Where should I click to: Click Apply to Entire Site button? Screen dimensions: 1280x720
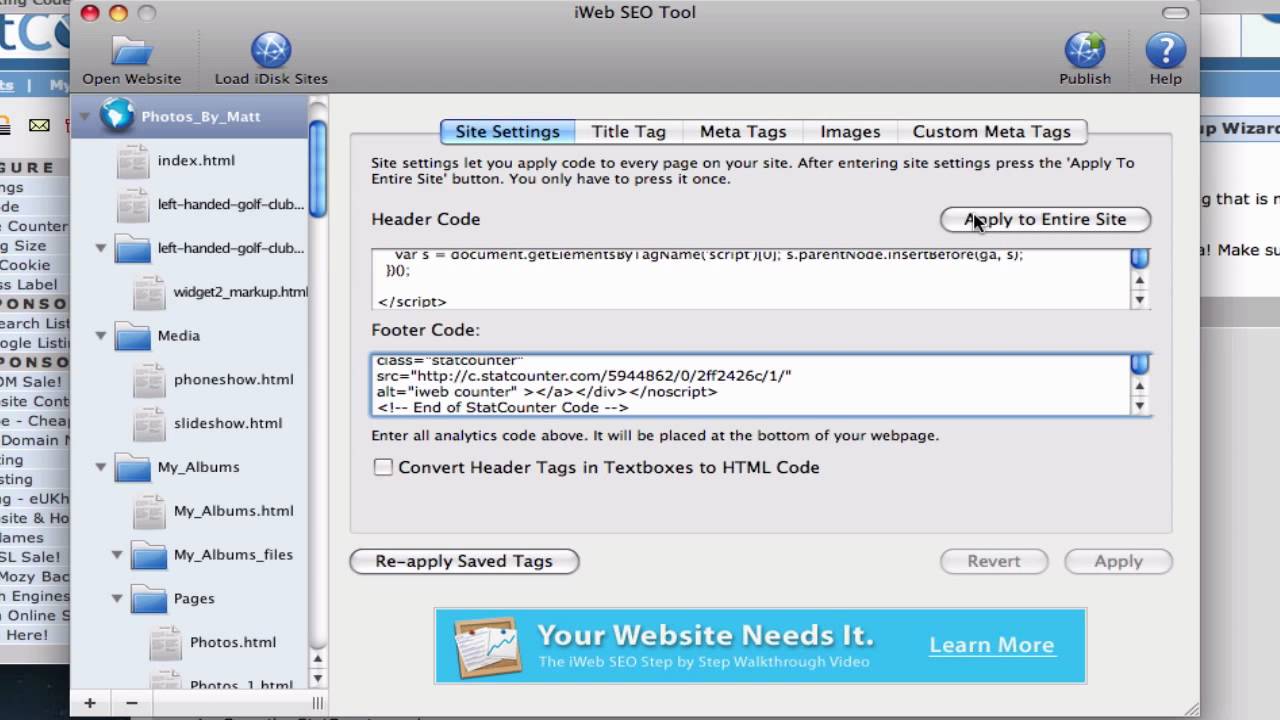point(1045,219)
